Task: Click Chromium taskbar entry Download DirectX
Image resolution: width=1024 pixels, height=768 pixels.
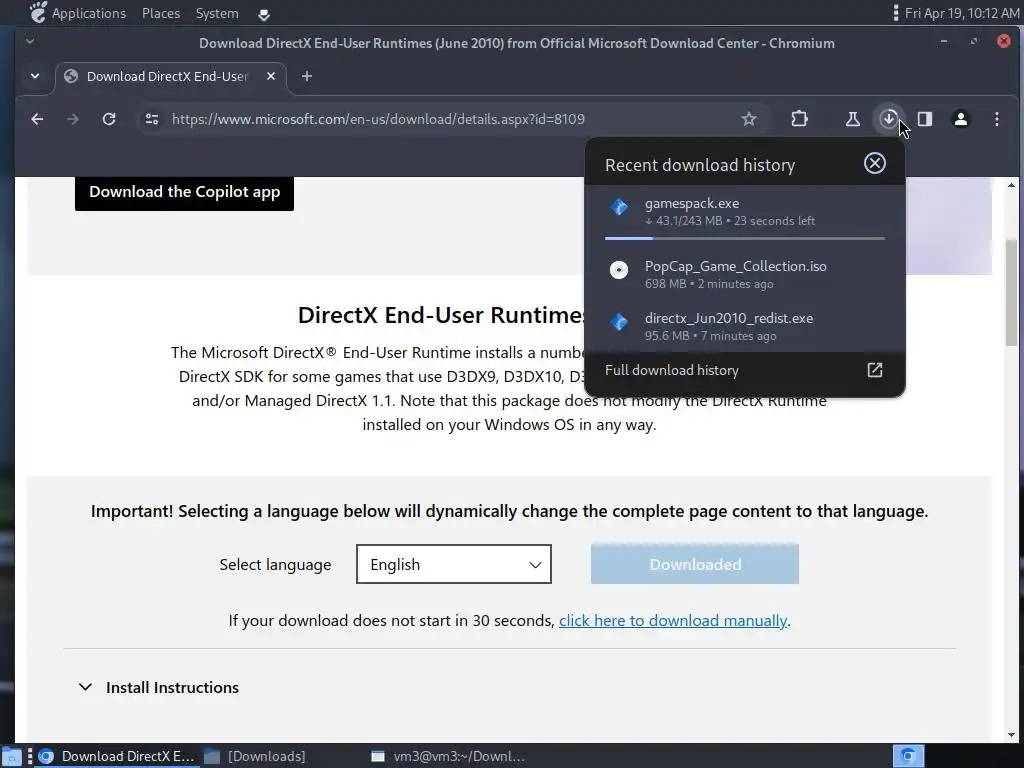Action: (117, 756)
